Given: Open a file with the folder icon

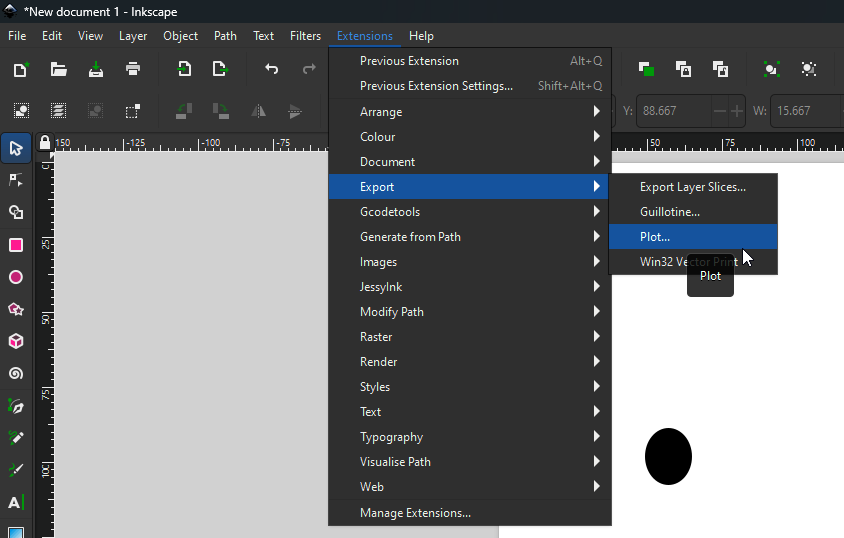Looking at the screenshot, I should [58, 69].
